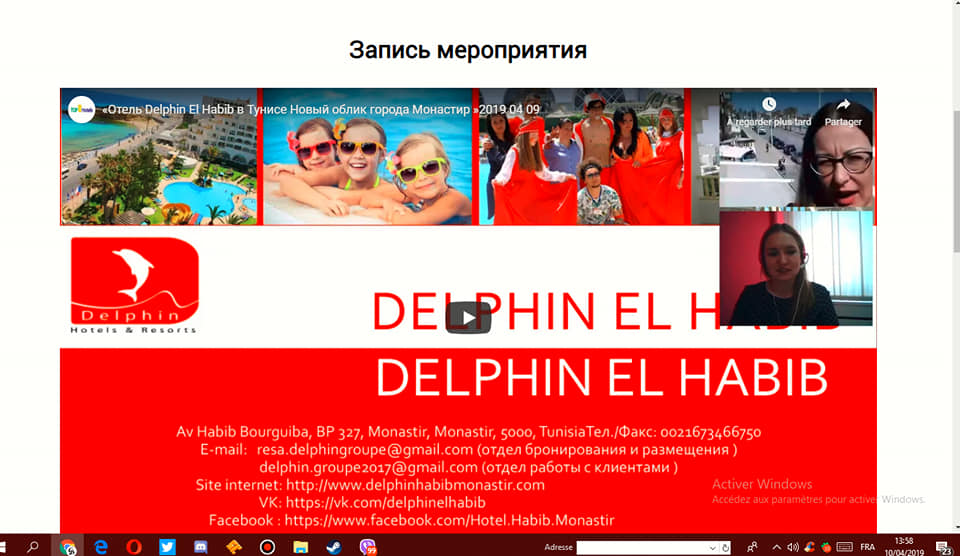Click the pink-background webcam feed of the woman
Image resolution: width=960 pixels, height=556 pixels.
point(796,268)
